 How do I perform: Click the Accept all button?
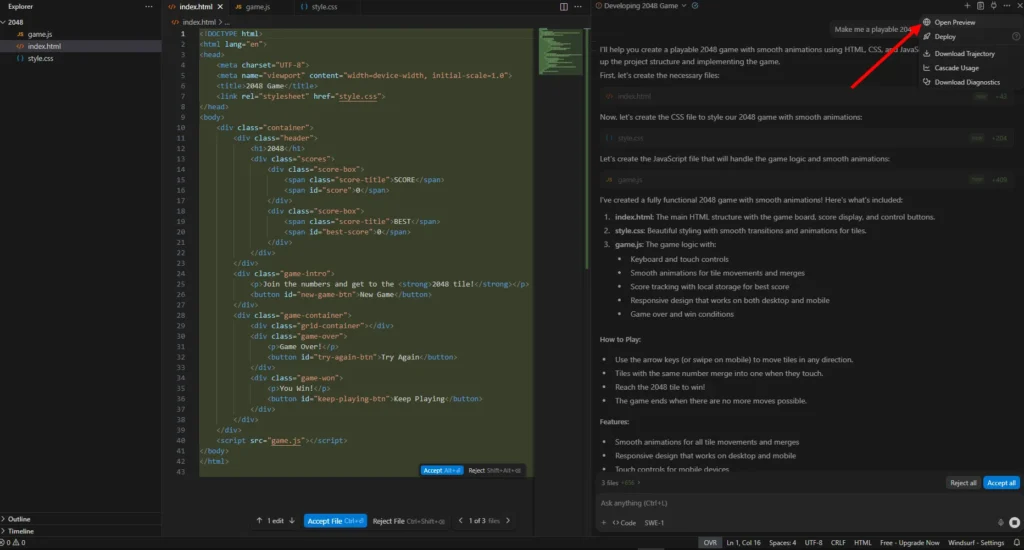(1001, 483)
